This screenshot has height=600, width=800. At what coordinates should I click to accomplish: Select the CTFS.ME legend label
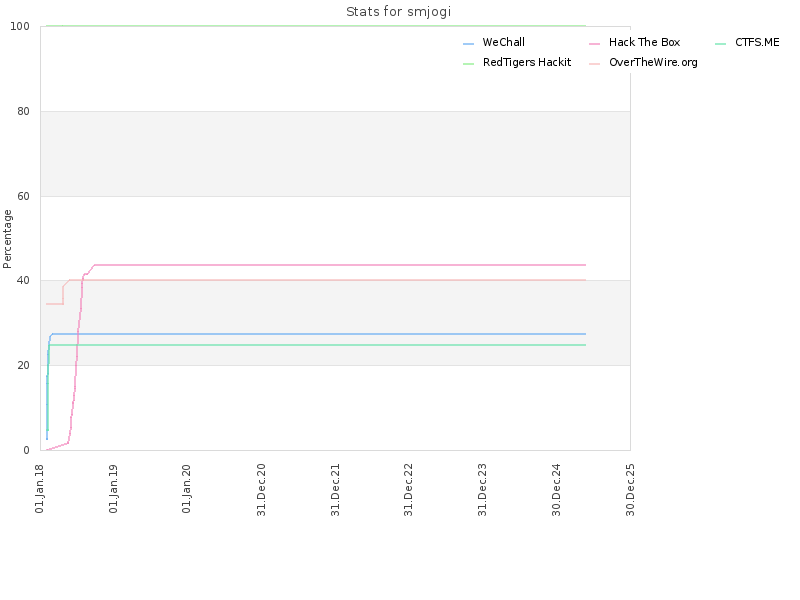coord(757,42)
